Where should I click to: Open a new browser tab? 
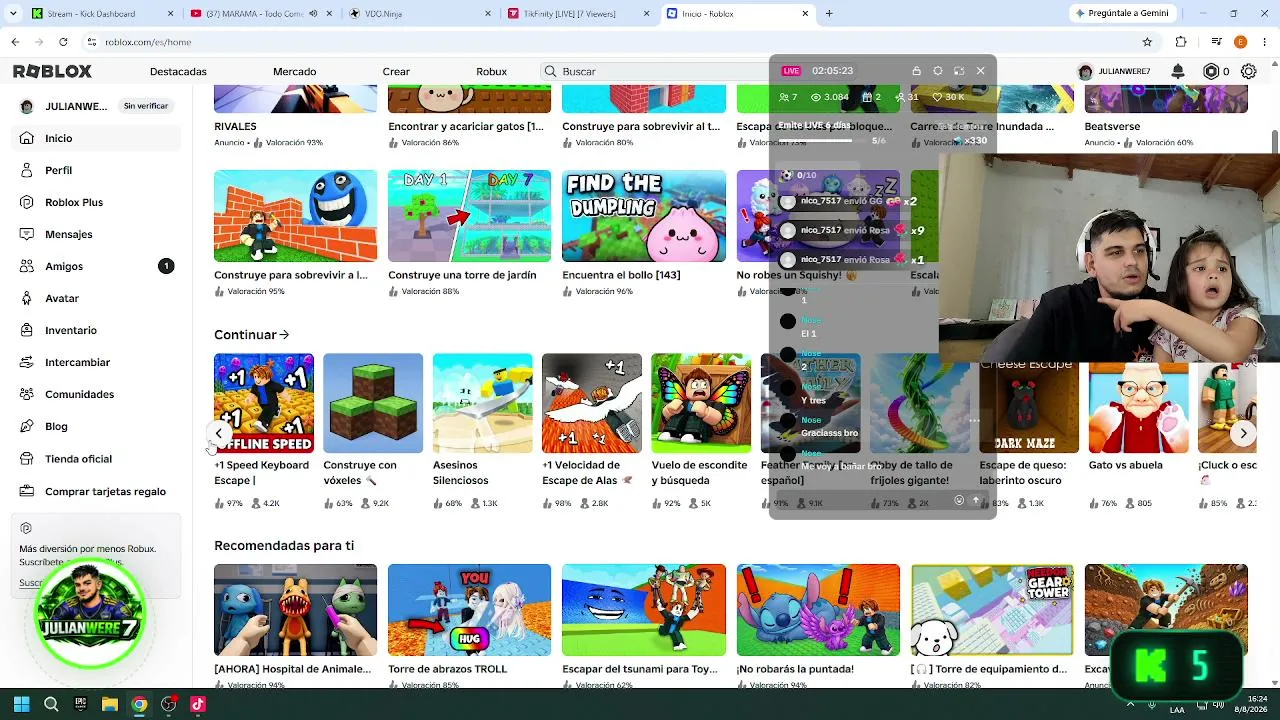click(829, 13)
